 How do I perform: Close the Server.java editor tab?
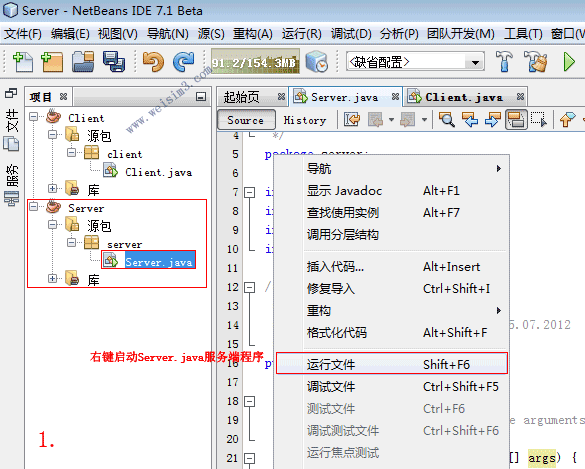395,97
